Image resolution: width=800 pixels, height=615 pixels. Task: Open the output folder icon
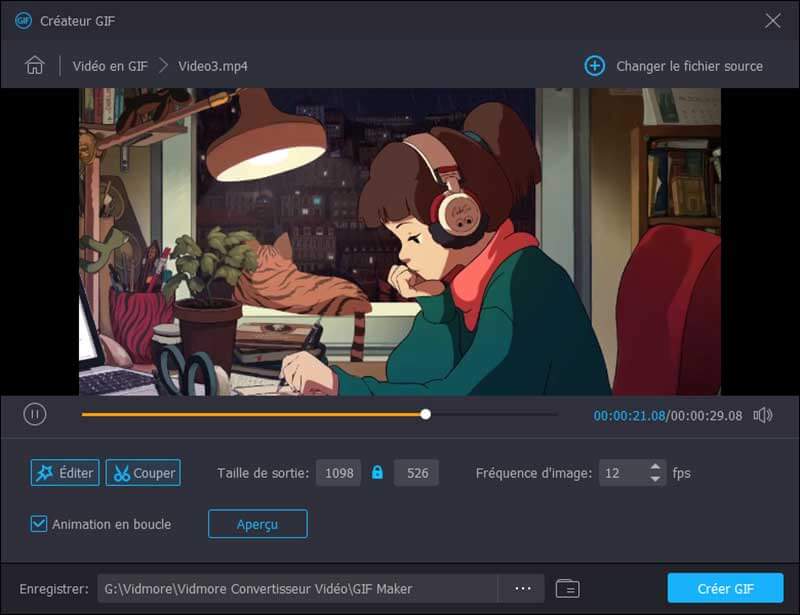tap(567, 589)
